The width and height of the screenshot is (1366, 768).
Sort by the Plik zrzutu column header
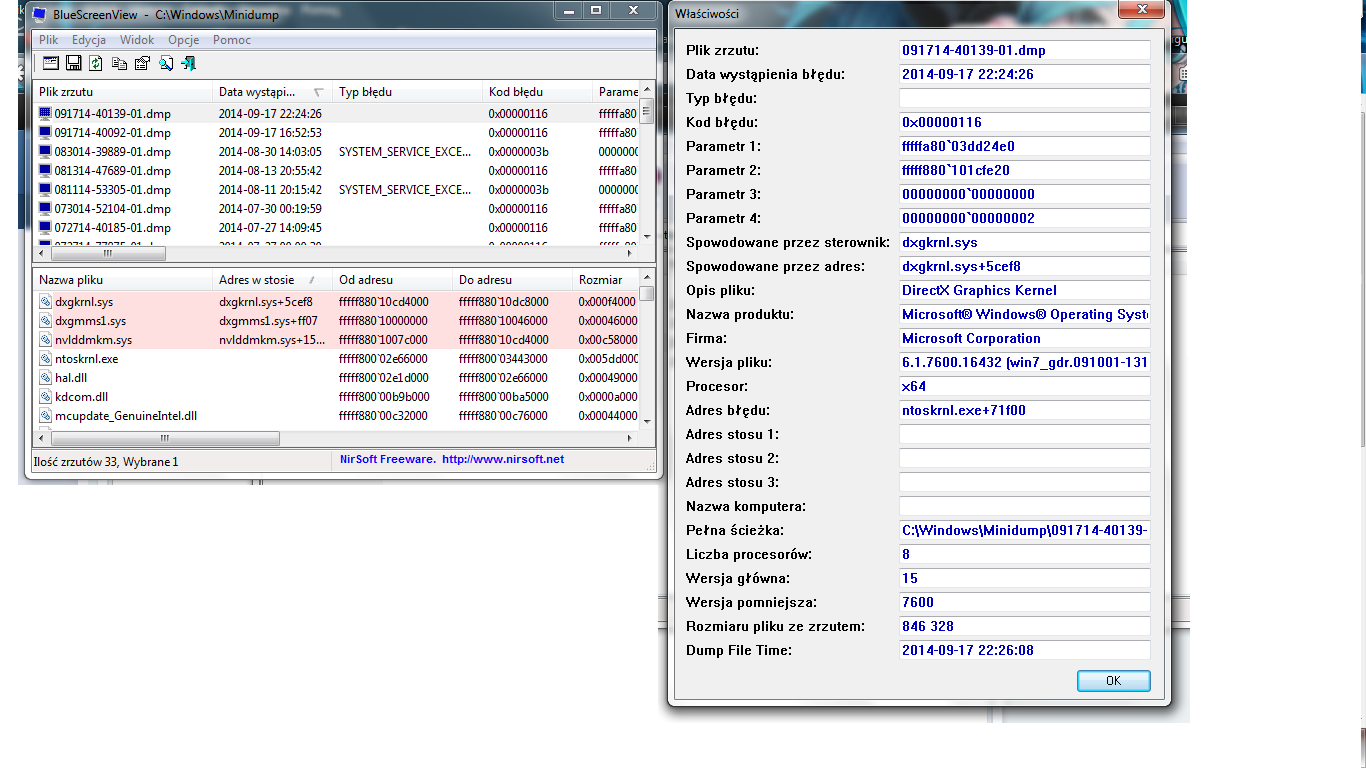123,91
